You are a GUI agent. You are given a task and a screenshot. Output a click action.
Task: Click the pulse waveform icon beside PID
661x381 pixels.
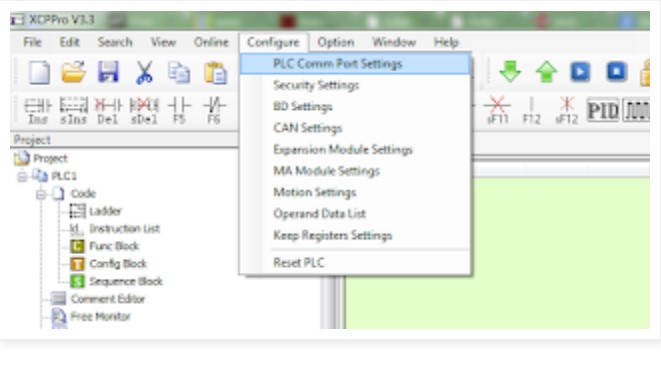(x=637, y=110)
